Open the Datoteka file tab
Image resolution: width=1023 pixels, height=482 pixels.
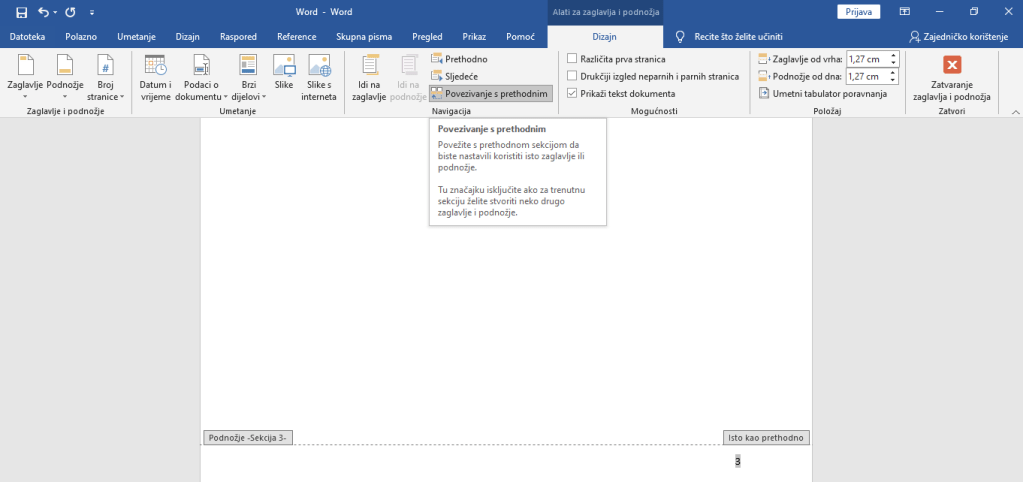pos(27,36)
